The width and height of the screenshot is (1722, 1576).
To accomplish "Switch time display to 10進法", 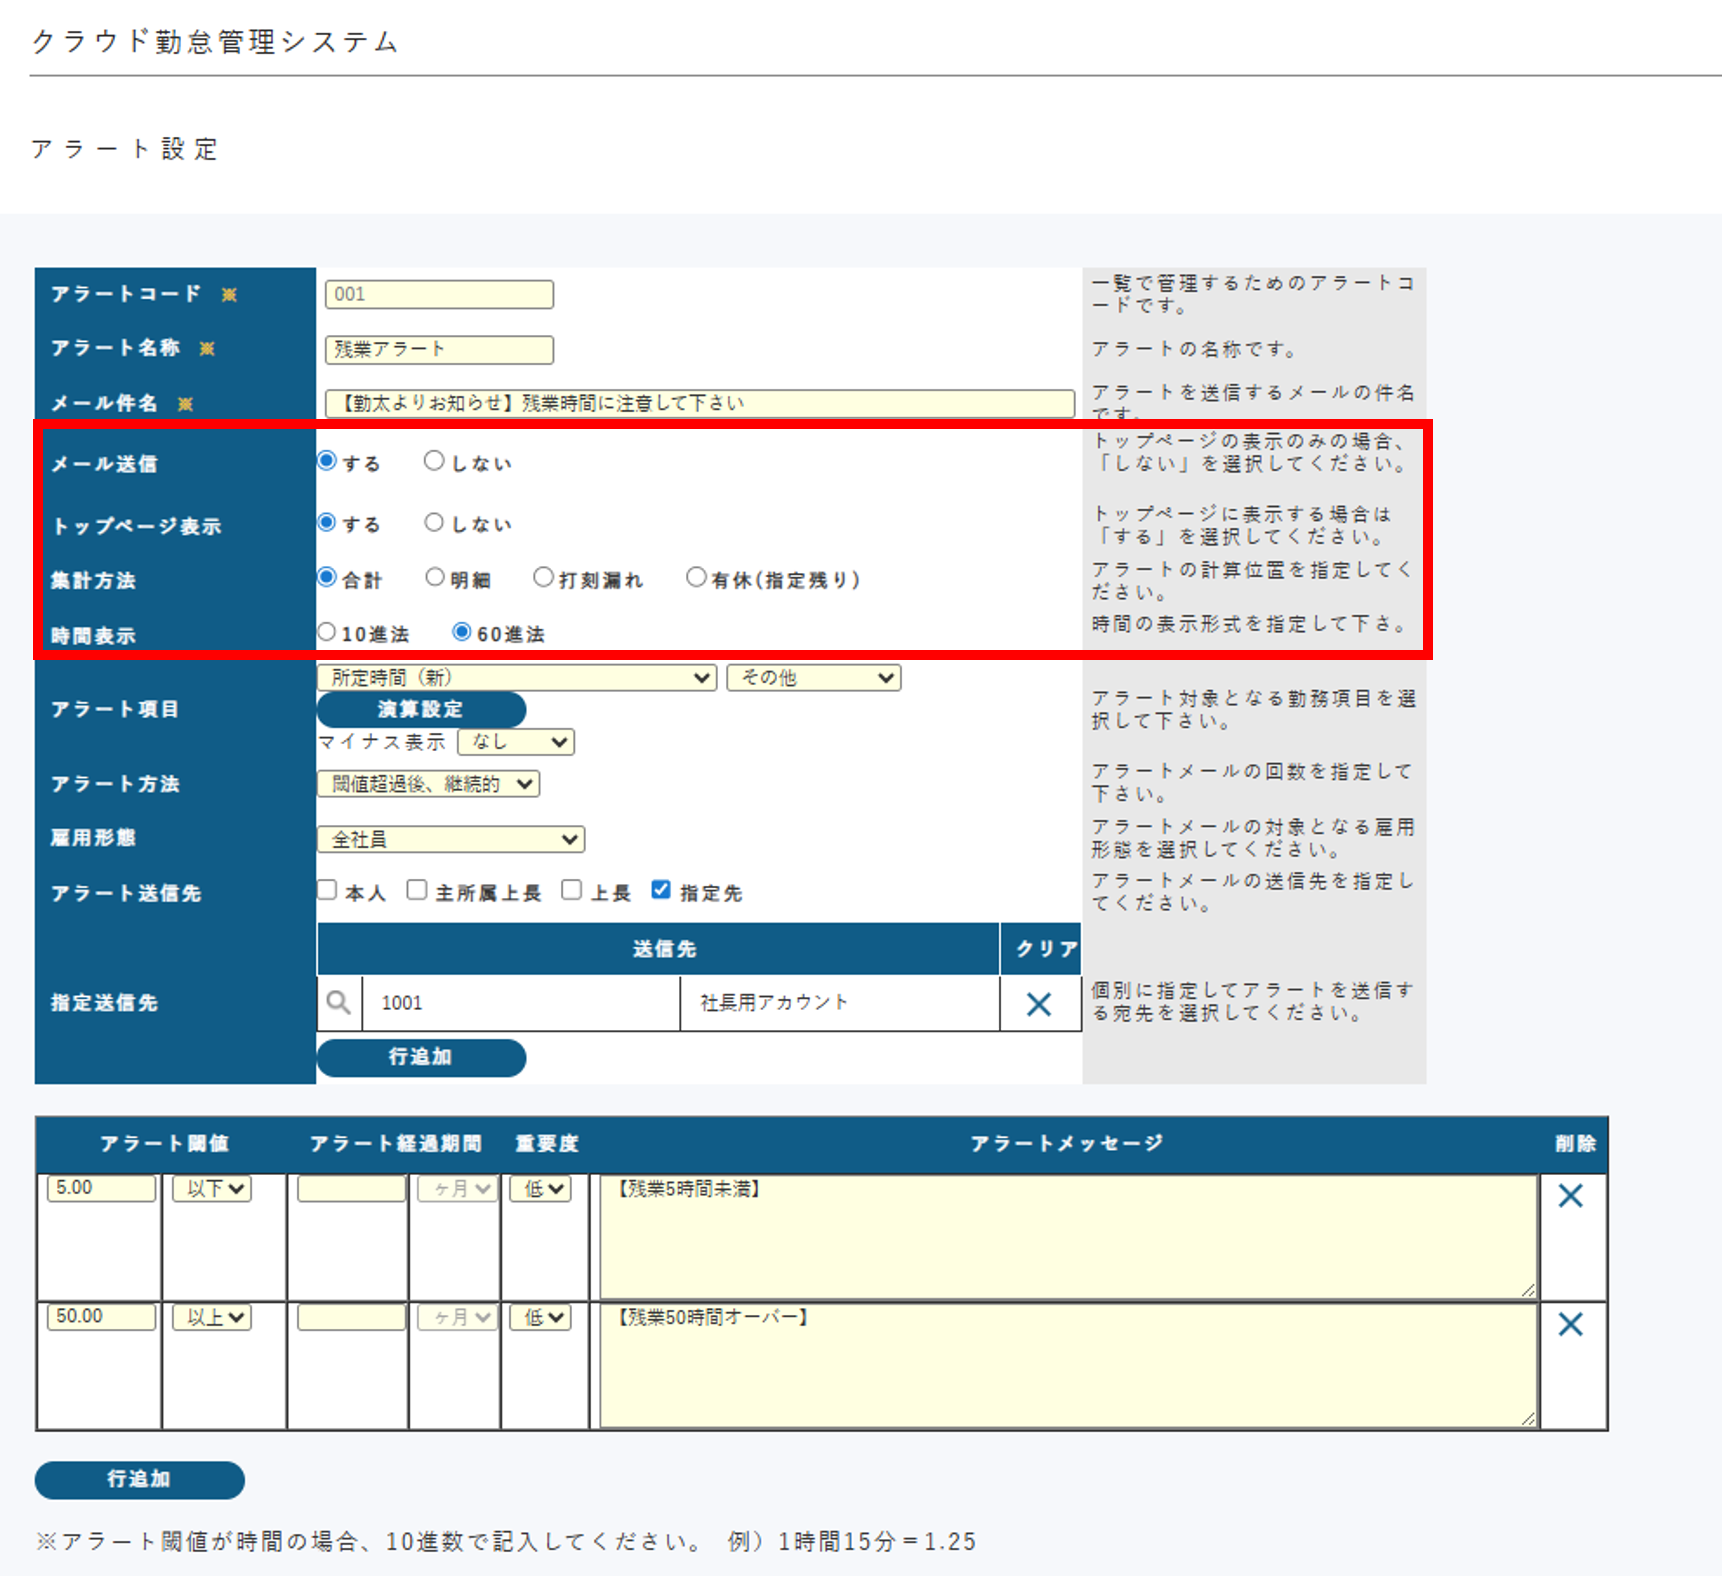I will [x=327, y=632].
